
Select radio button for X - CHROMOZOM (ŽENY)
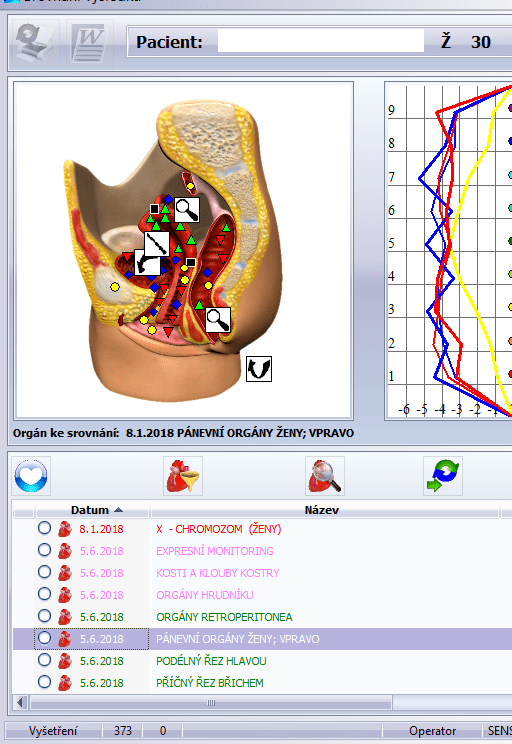(x=45, y=528)
